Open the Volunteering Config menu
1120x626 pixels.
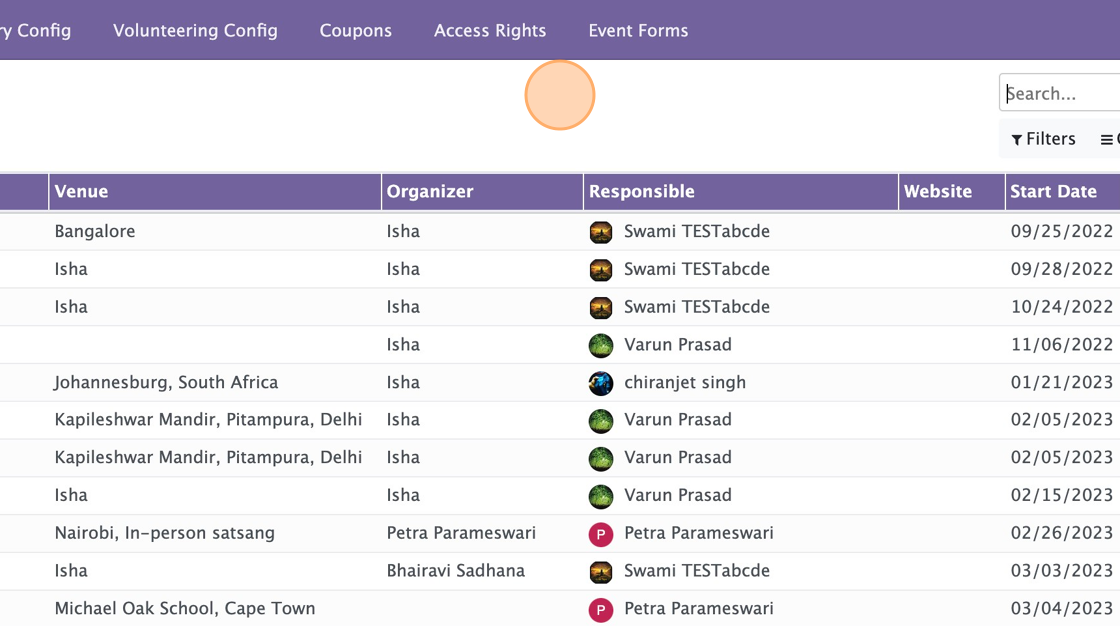click(195, 31)
